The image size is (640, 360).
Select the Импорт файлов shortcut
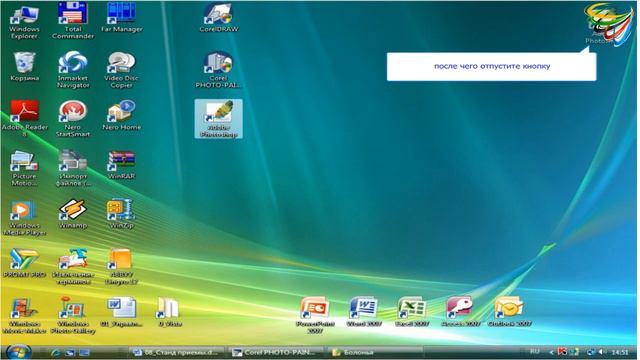(x=73, y=169)
